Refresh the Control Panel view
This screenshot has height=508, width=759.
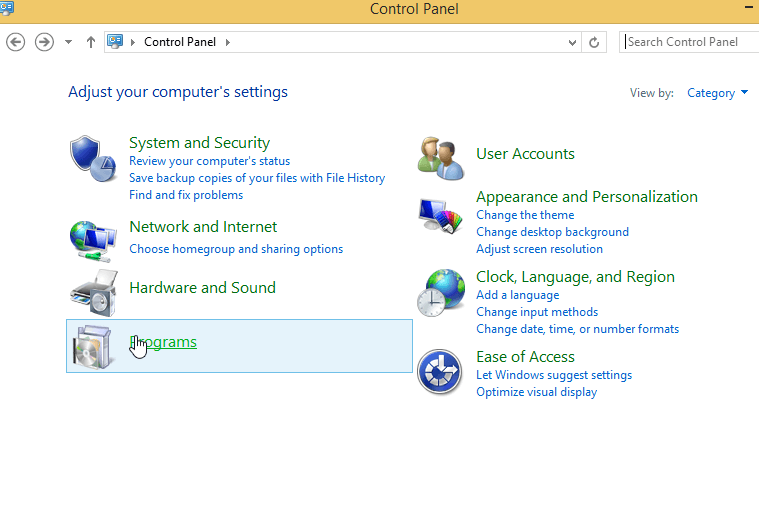pyautogui.click(x=594, y=43)
